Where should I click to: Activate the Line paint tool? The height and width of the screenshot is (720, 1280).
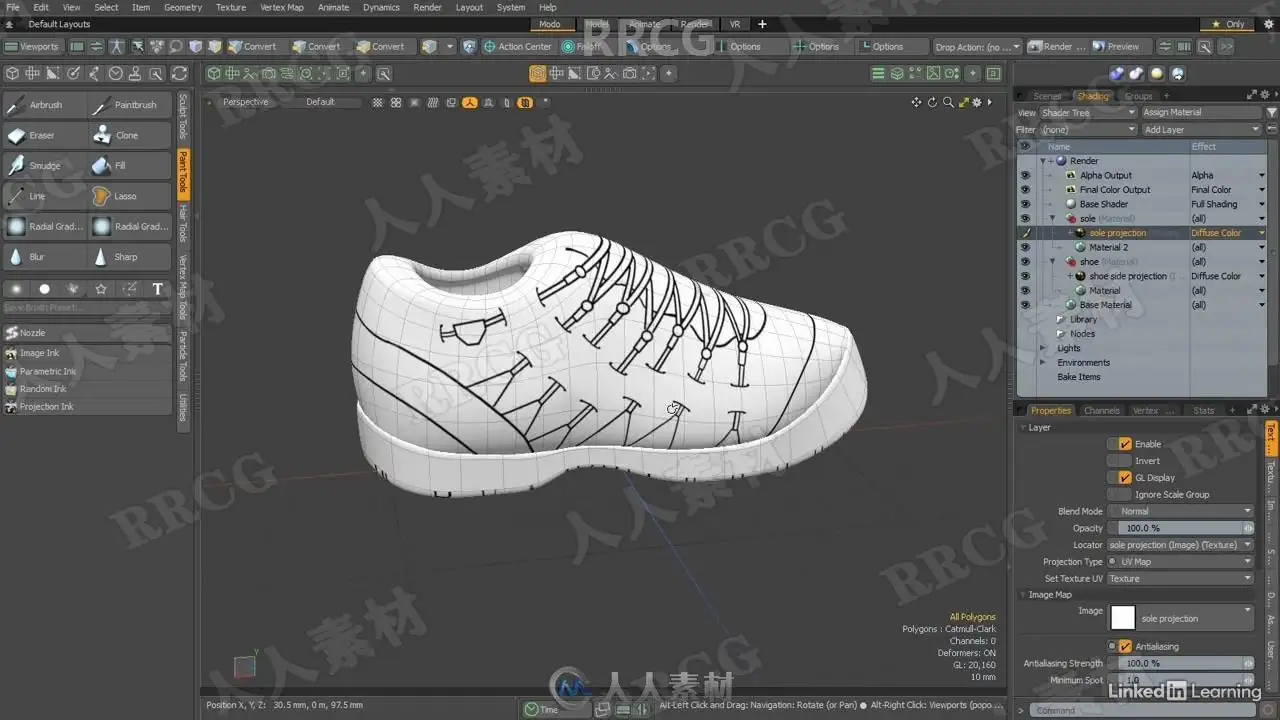[44, 196]
